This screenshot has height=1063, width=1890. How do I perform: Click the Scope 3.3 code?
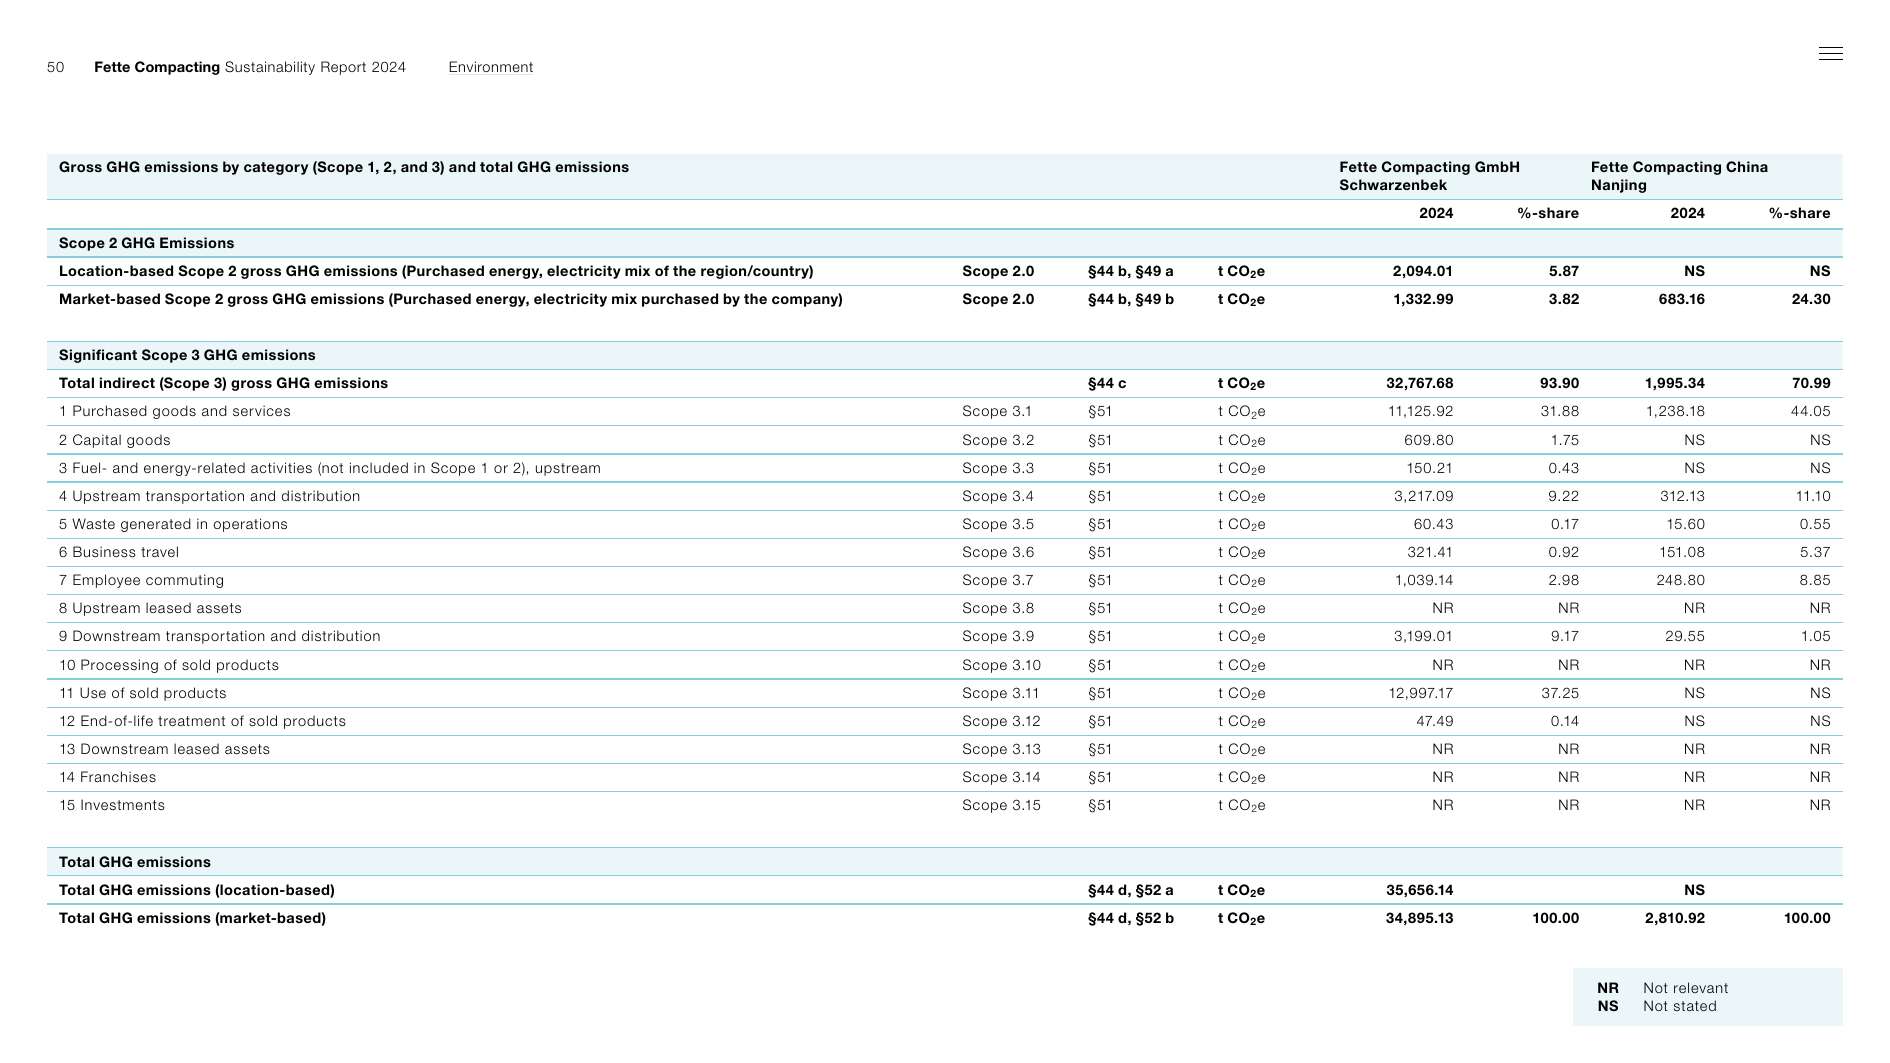point(998,468)
